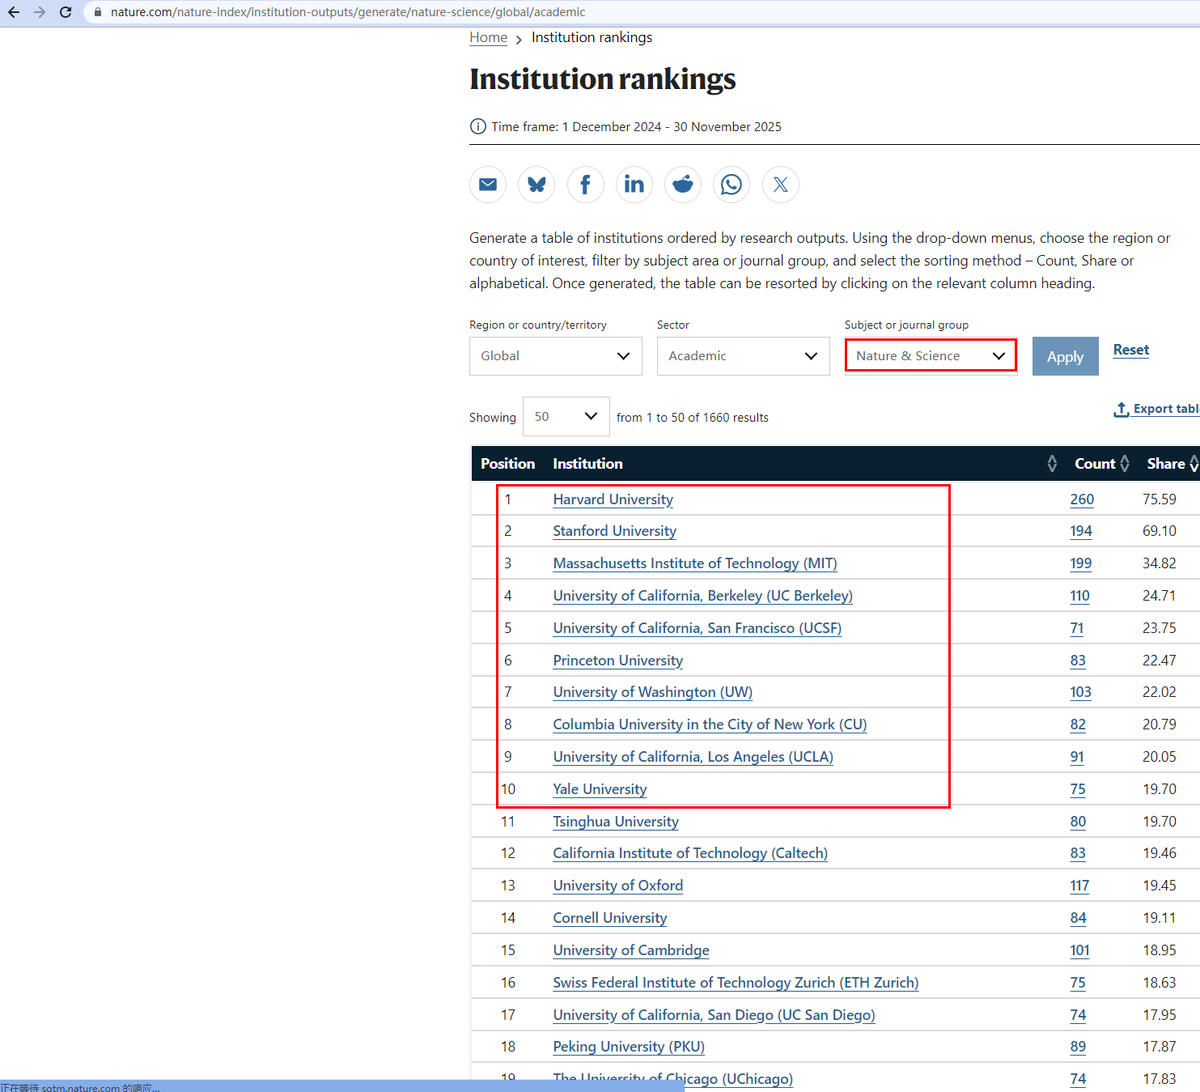Click the time frame info icon
The width and height of the screenshot is (1200, 1092).
(478, 127)
